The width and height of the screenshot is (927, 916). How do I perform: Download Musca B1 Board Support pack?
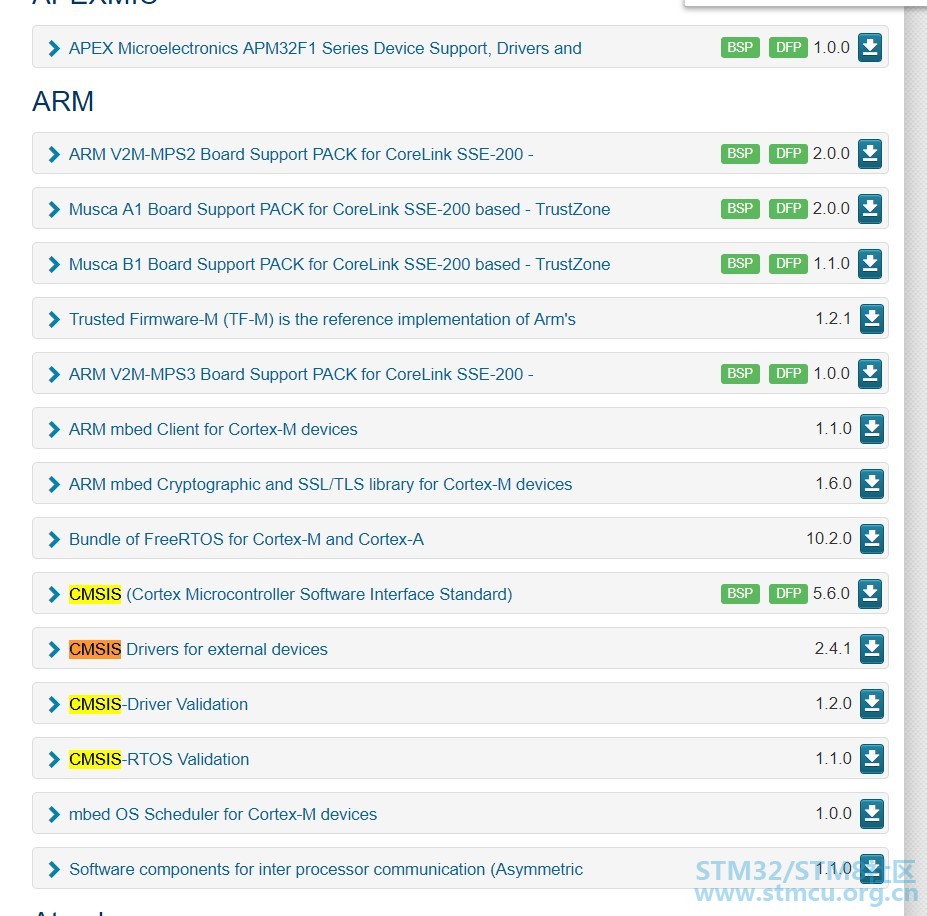click(870, 264)
